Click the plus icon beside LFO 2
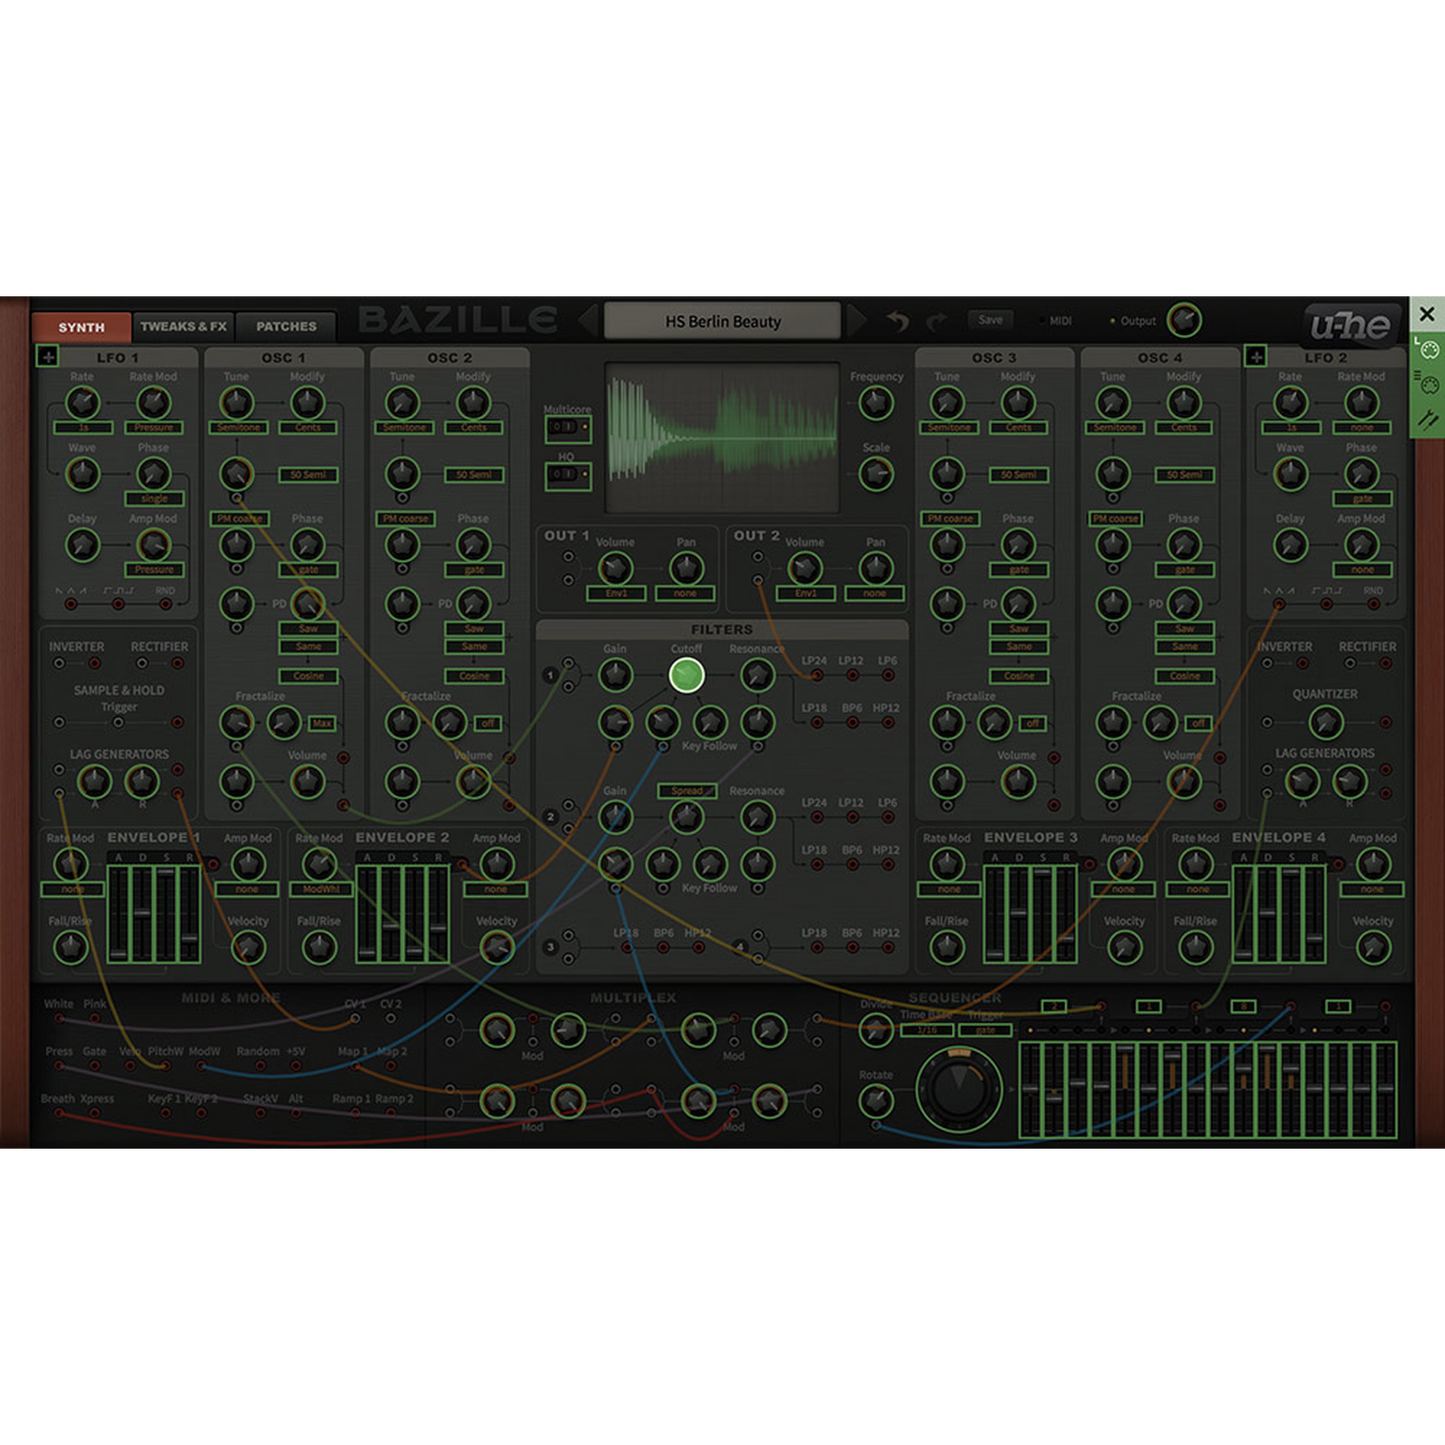 click(1255, 356)
